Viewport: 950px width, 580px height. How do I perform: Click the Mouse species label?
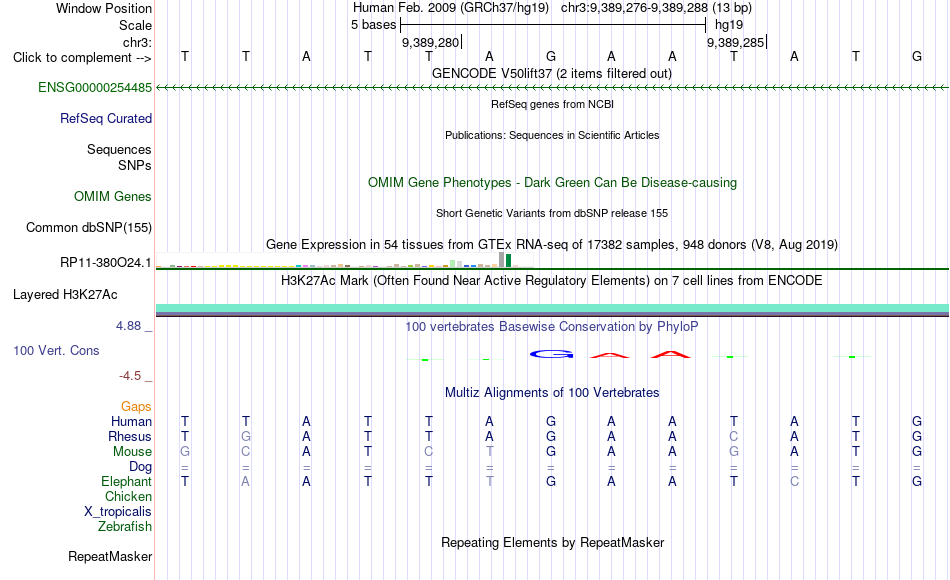tap(132, 452)
